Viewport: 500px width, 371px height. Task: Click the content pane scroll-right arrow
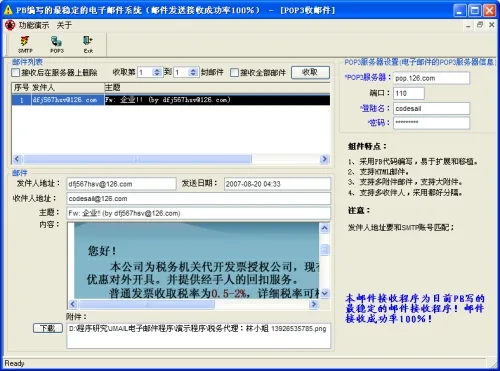[314, 304]
